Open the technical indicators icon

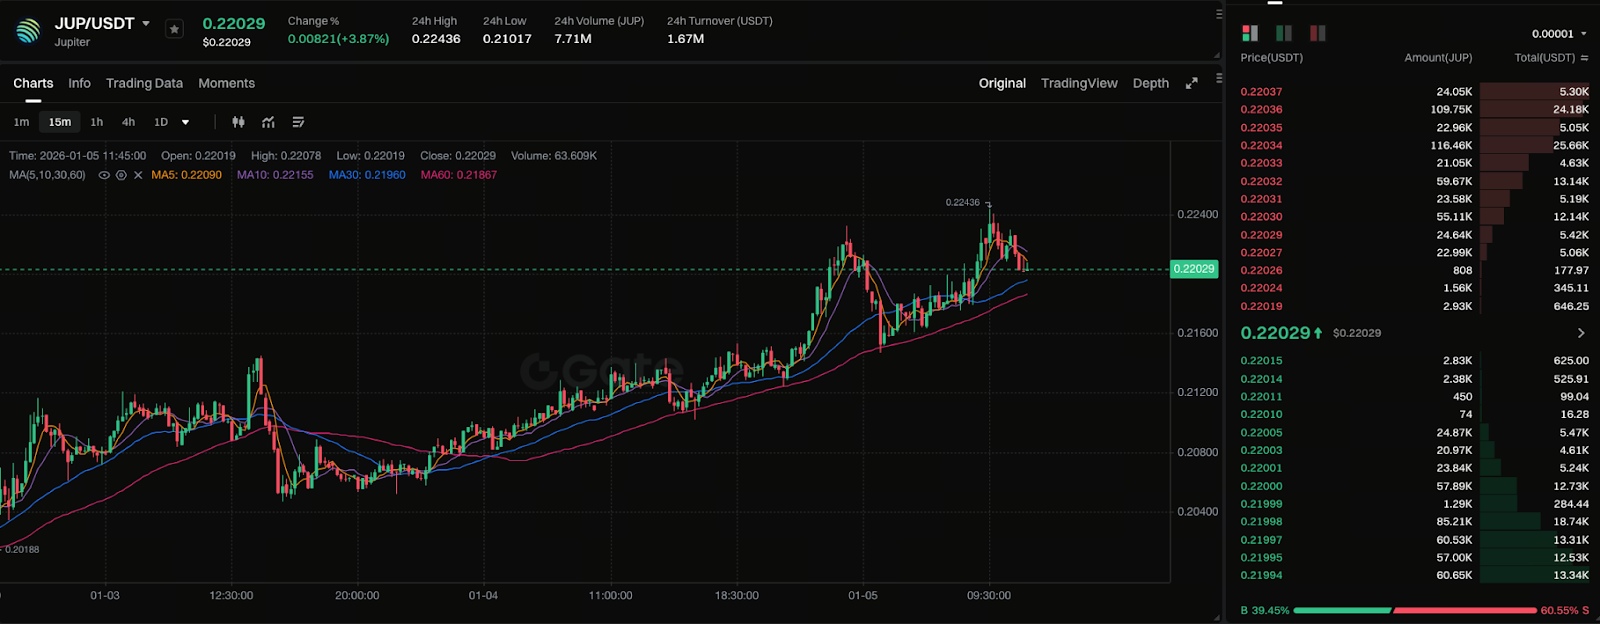(x=268, y=122)
